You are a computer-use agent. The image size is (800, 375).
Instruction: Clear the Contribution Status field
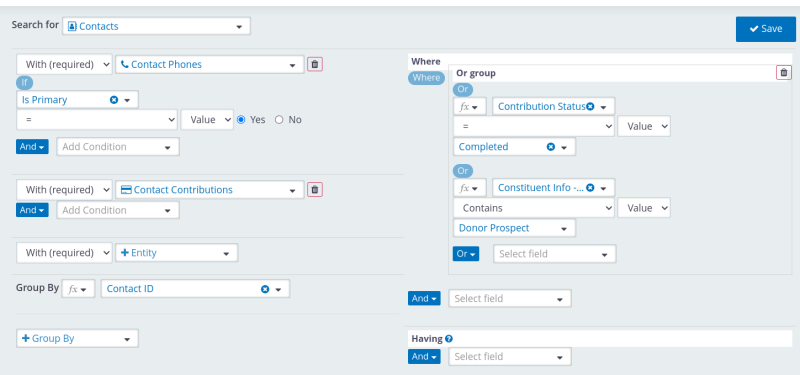(x=590, y=107)
